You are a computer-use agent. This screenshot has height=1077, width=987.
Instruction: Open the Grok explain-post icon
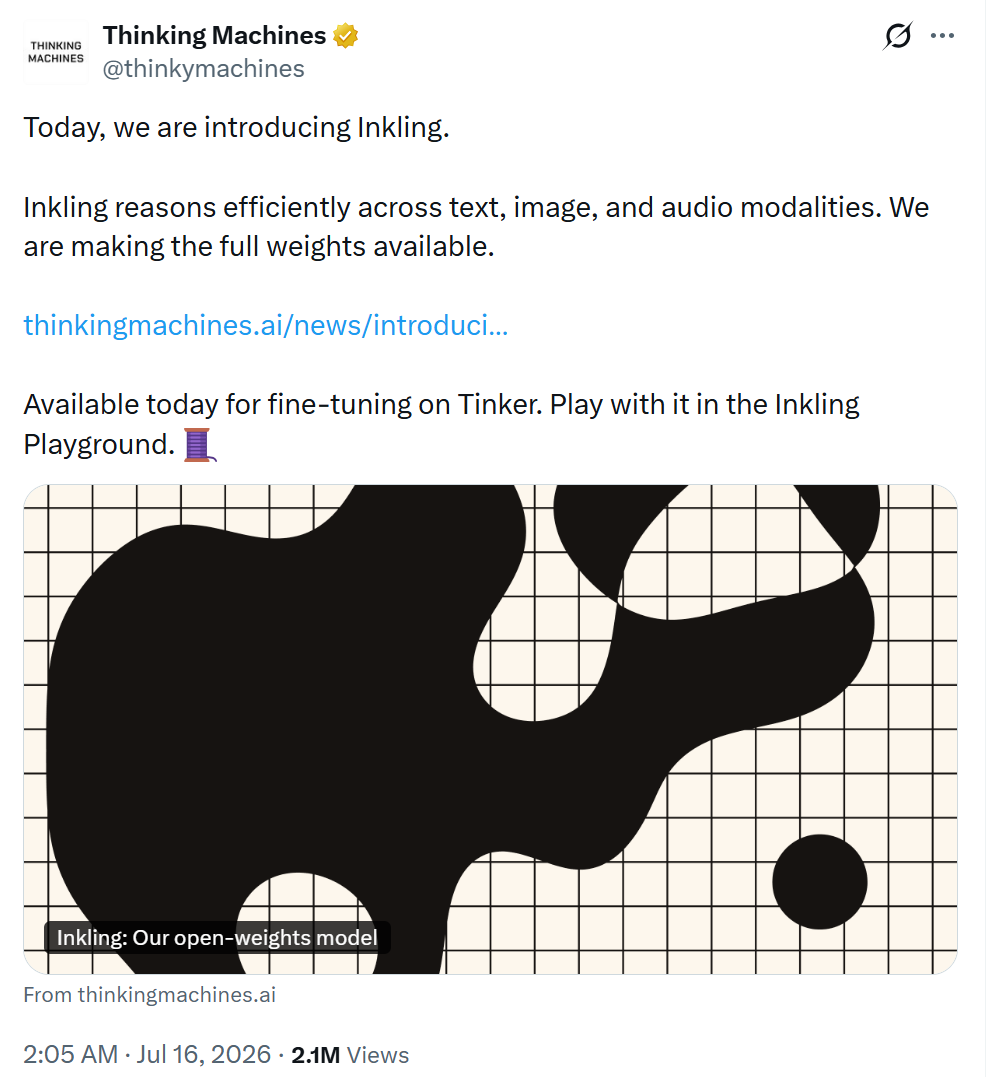(898, 36)
